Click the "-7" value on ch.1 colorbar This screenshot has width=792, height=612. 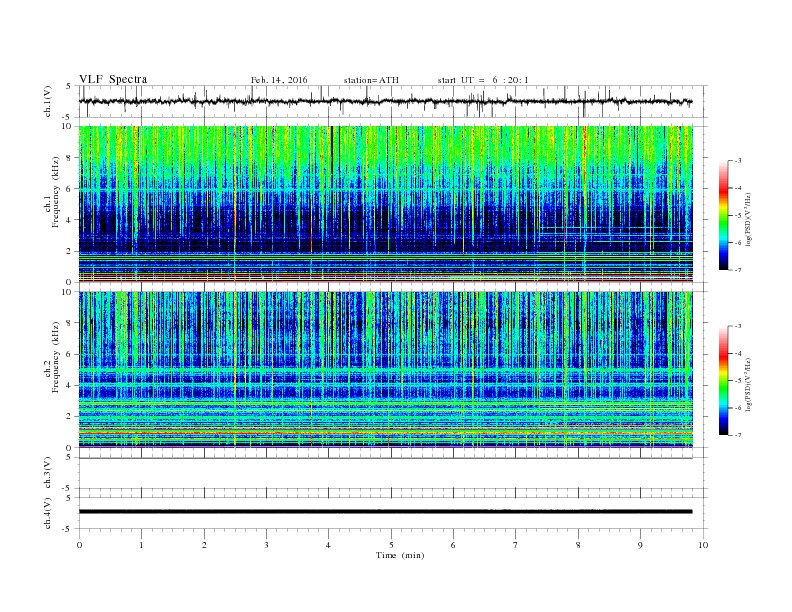(738, 270)
